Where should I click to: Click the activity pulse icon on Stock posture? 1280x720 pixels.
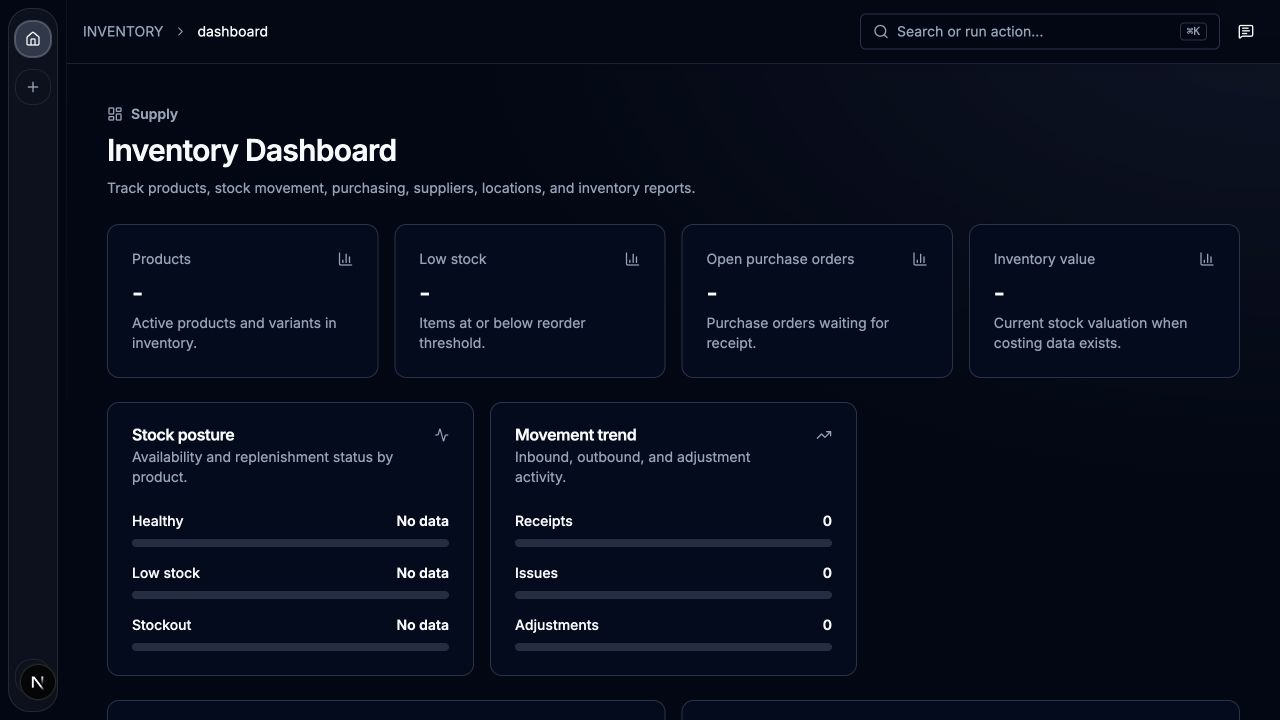(x=441, y=435)
